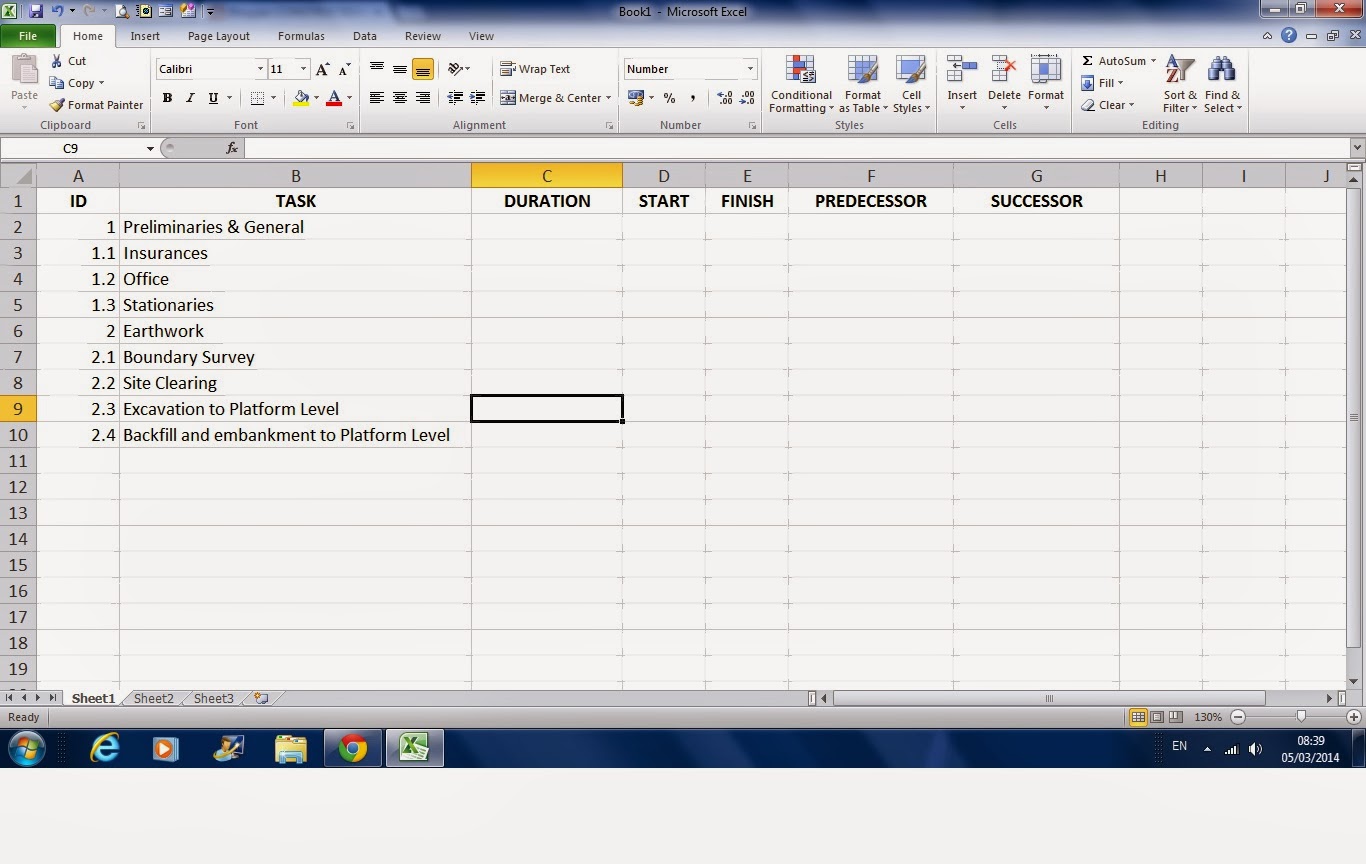Insert new cells via Insert icon
This screenshot has width=1366, height=864.
(x=961, y=75)
